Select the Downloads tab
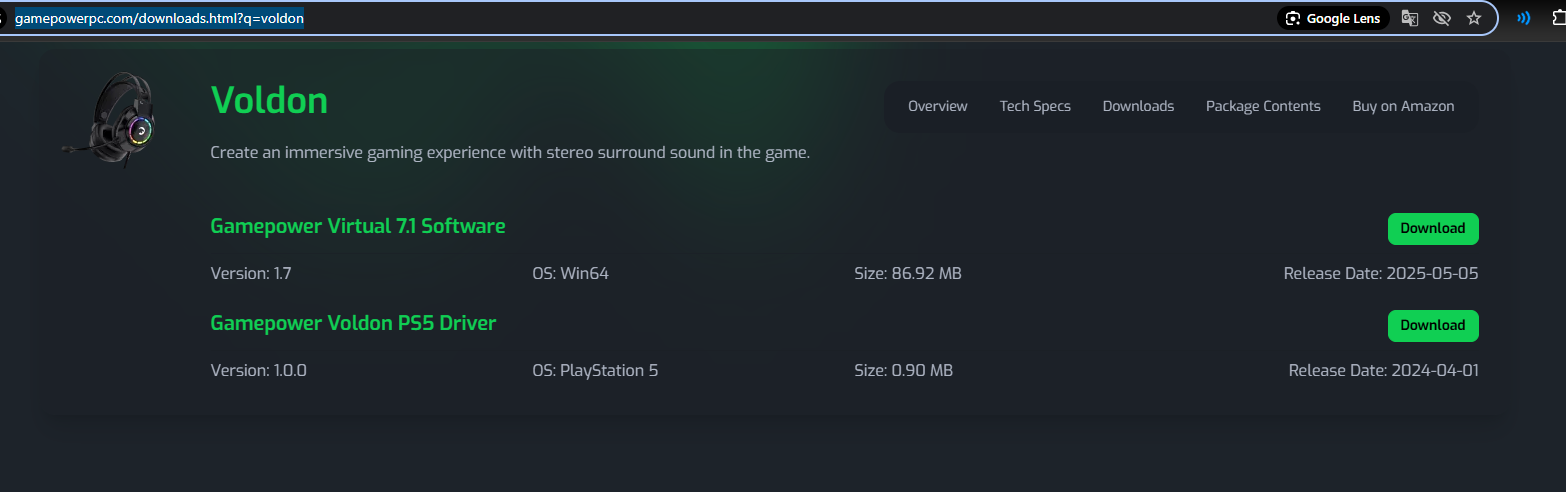 1138,106
